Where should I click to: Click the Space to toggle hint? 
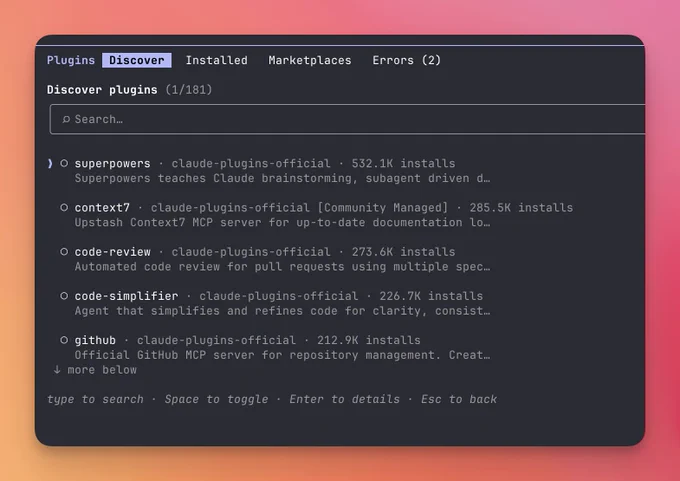(216, 399)
